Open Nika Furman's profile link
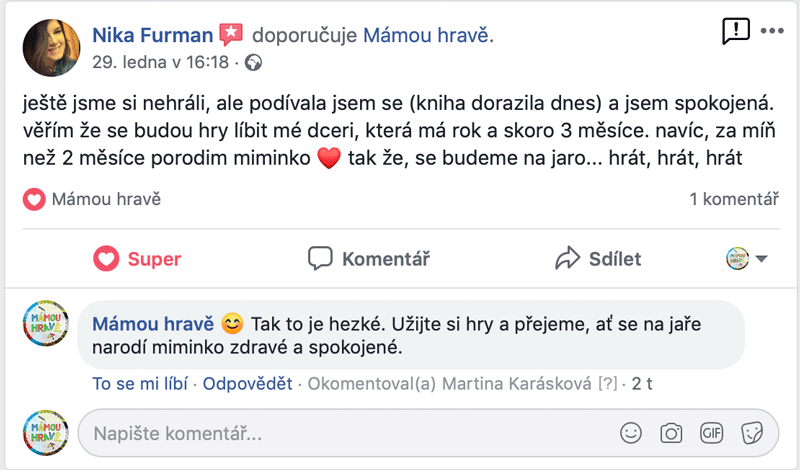This screenshot has width=800, height=470. pos(153,35)
